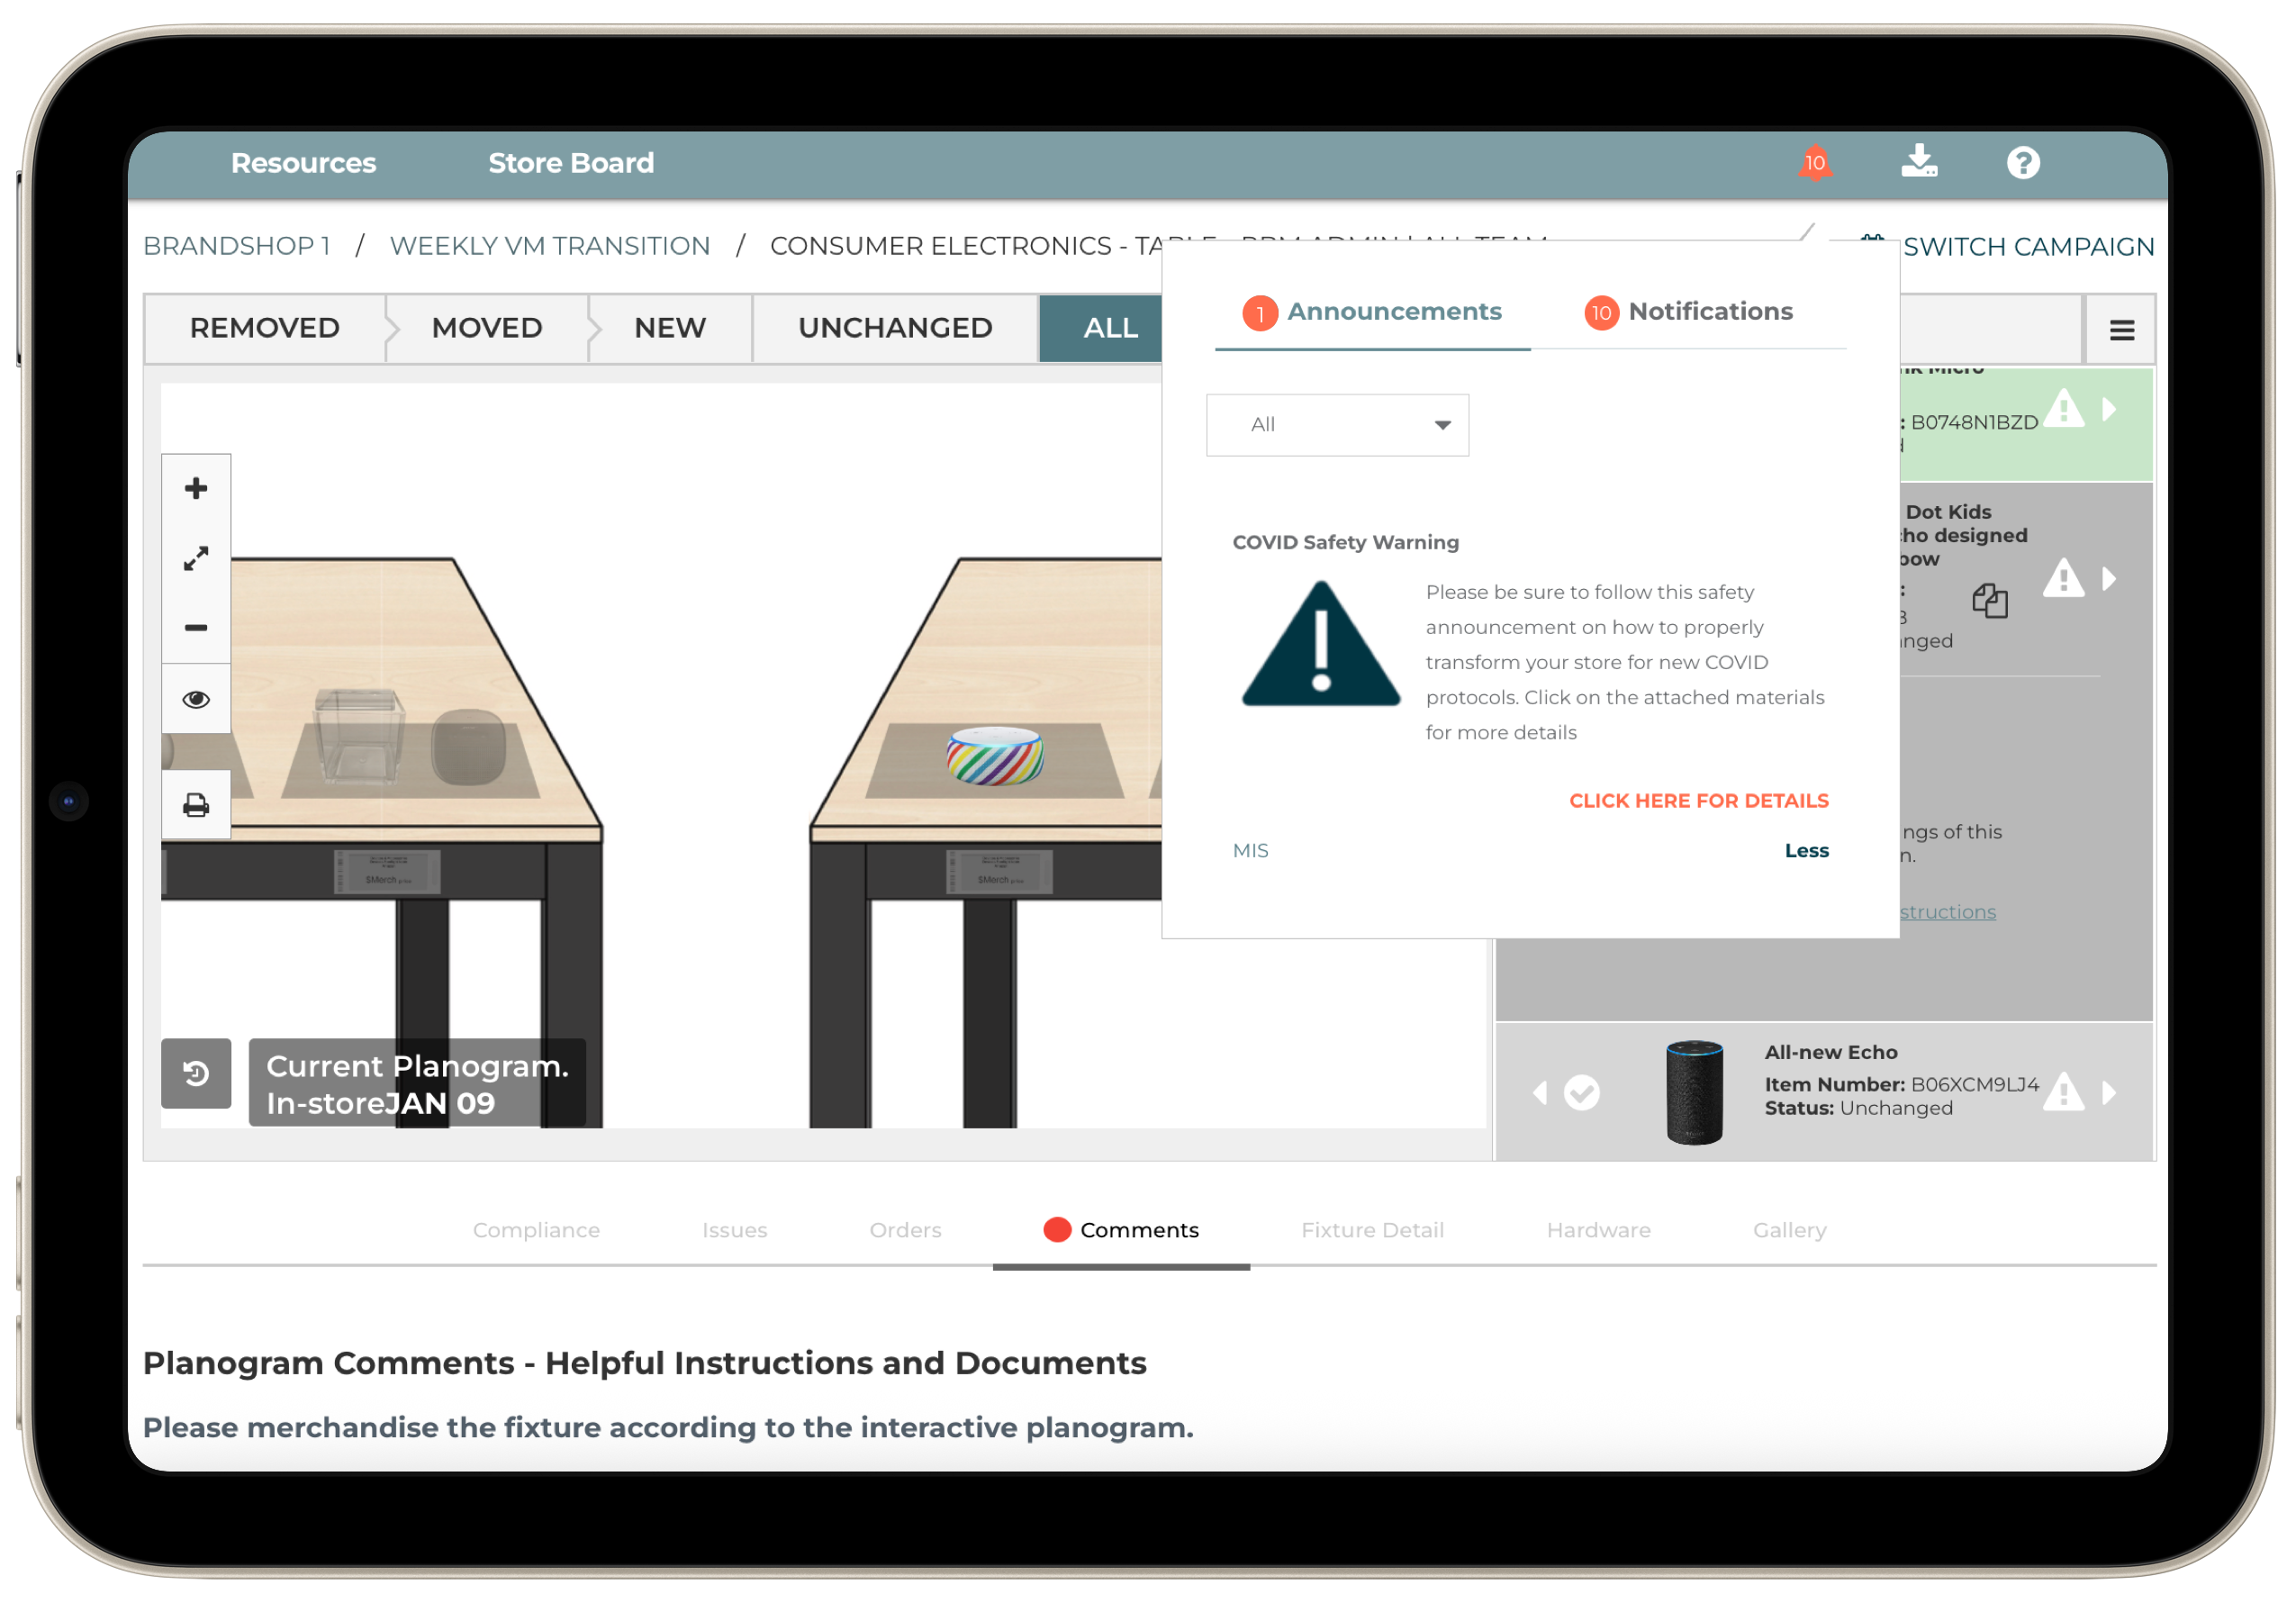Open the notification bell showing 10

click(1814, 163)
